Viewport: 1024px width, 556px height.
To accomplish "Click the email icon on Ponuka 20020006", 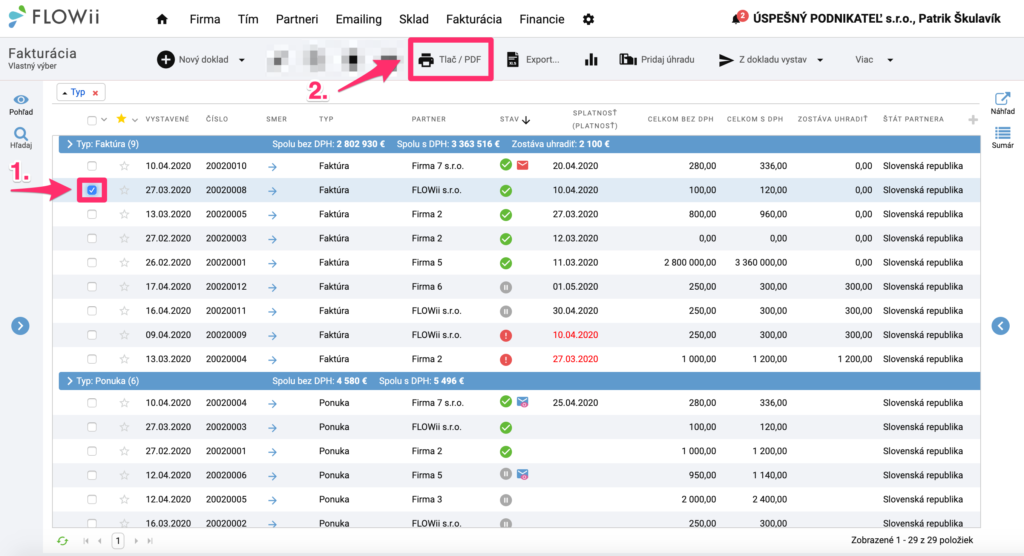I will coord(522,474).
